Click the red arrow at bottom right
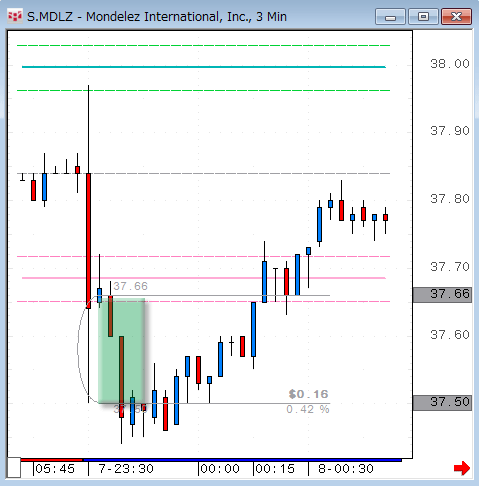The width and height of the screenshot is (479, 486). pyautogui.click(x=462, y=468)
